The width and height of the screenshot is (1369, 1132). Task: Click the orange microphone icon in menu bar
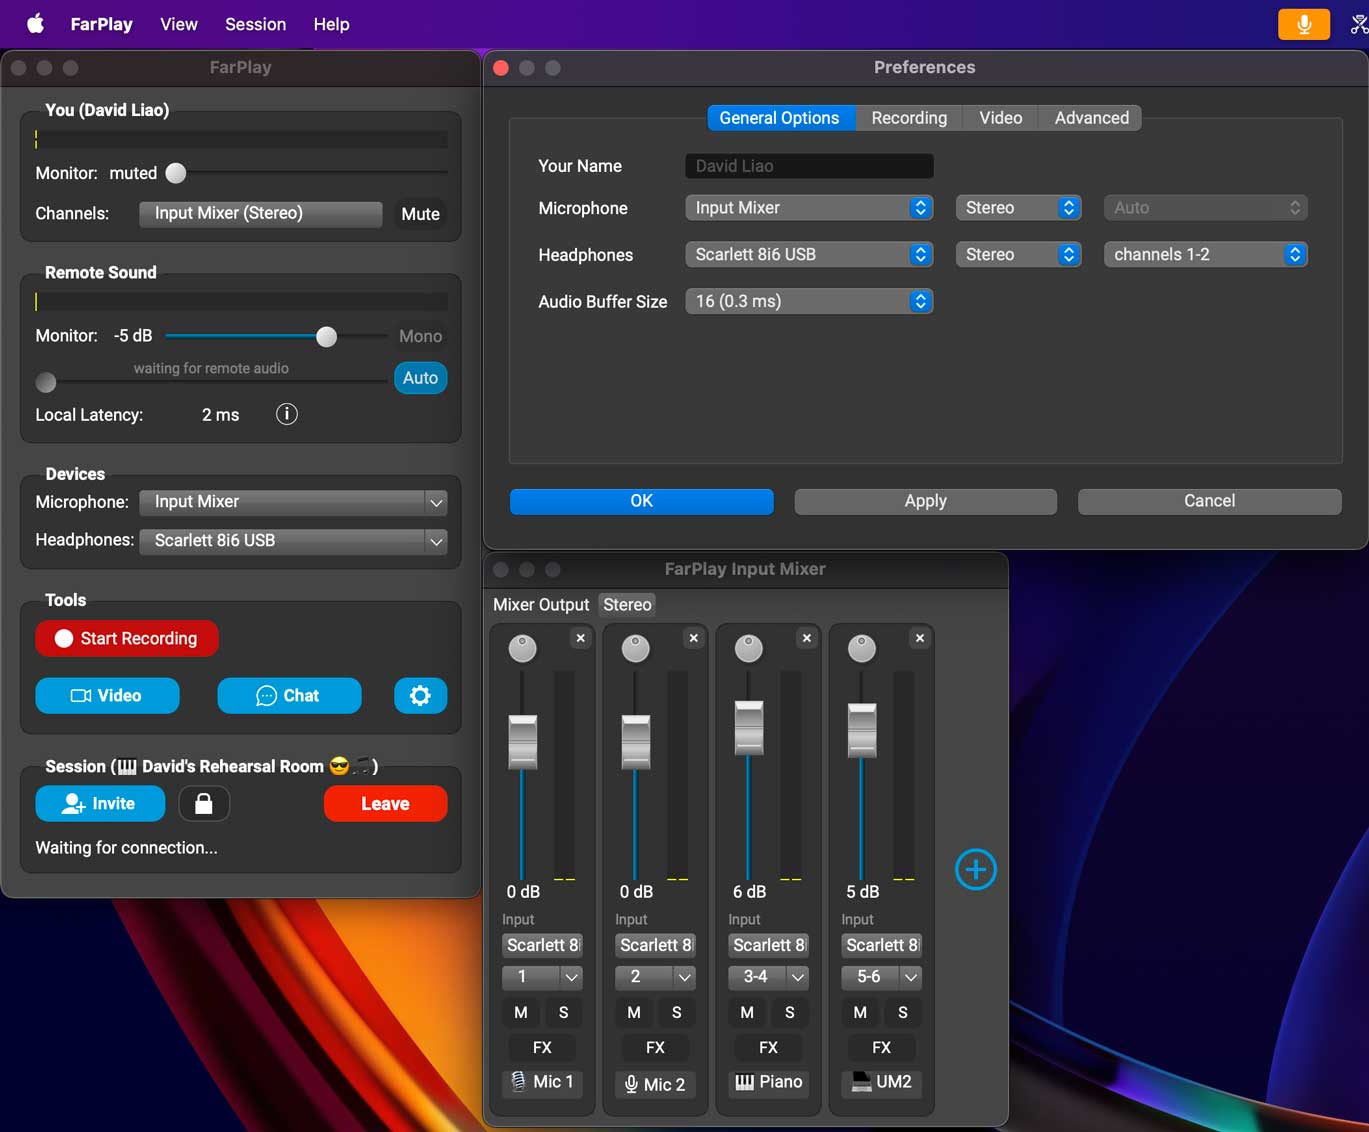click(1303, 24)
